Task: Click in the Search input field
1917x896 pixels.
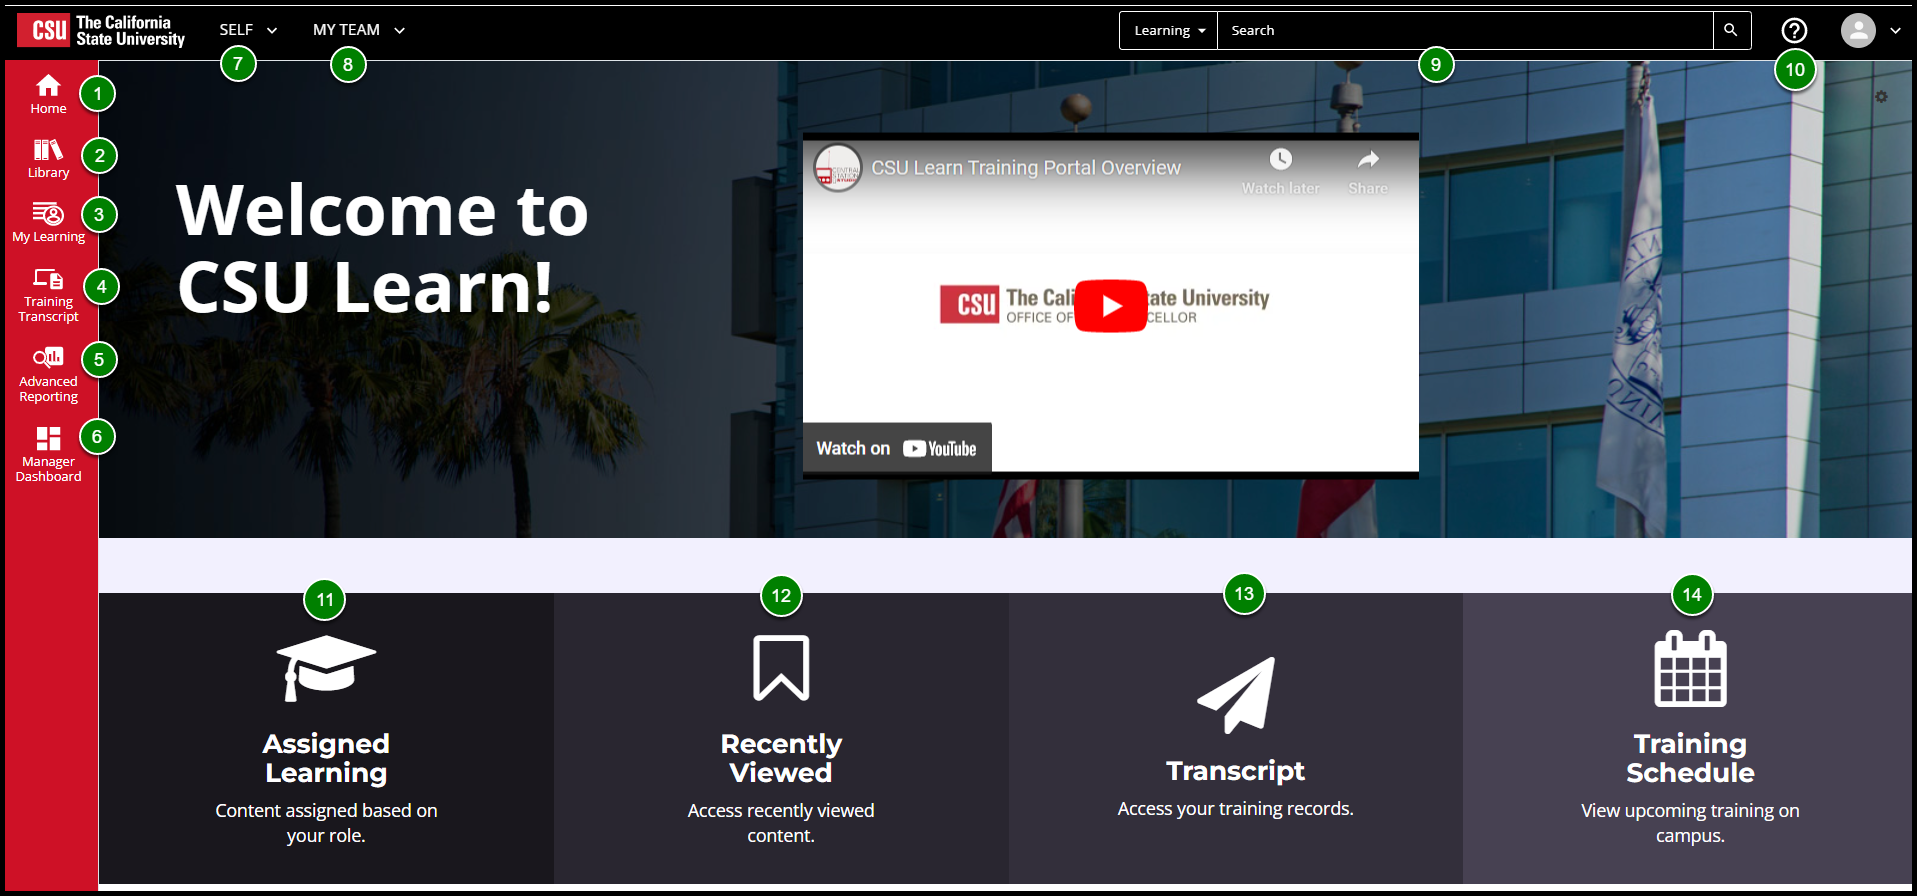Action: click(x=1465, y=31)
